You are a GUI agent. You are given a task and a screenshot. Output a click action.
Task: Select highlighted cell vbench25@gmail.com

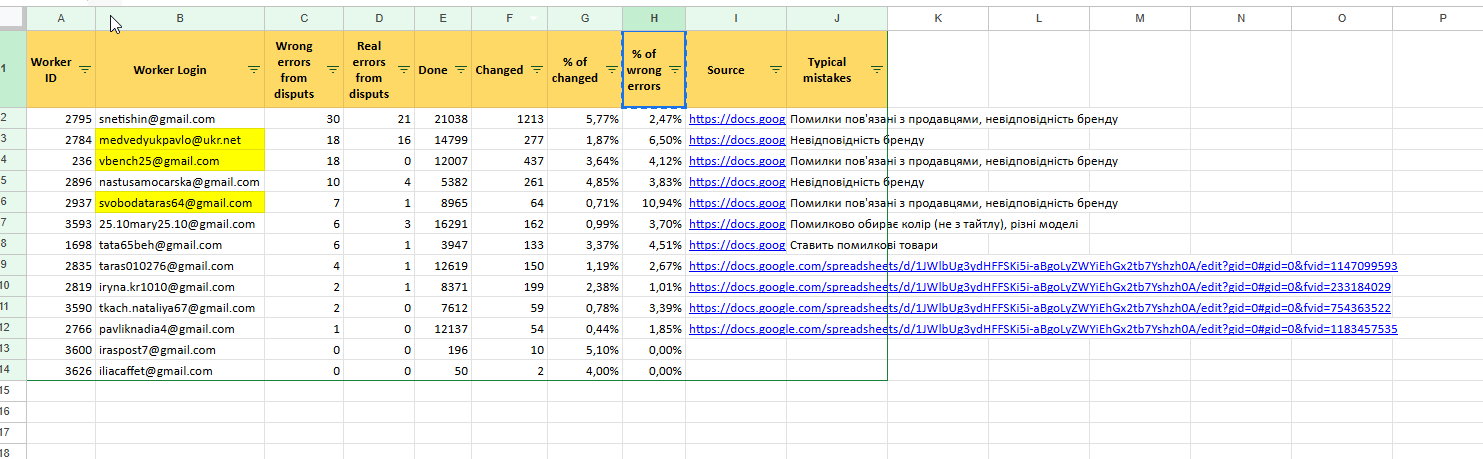coord(180,161)
